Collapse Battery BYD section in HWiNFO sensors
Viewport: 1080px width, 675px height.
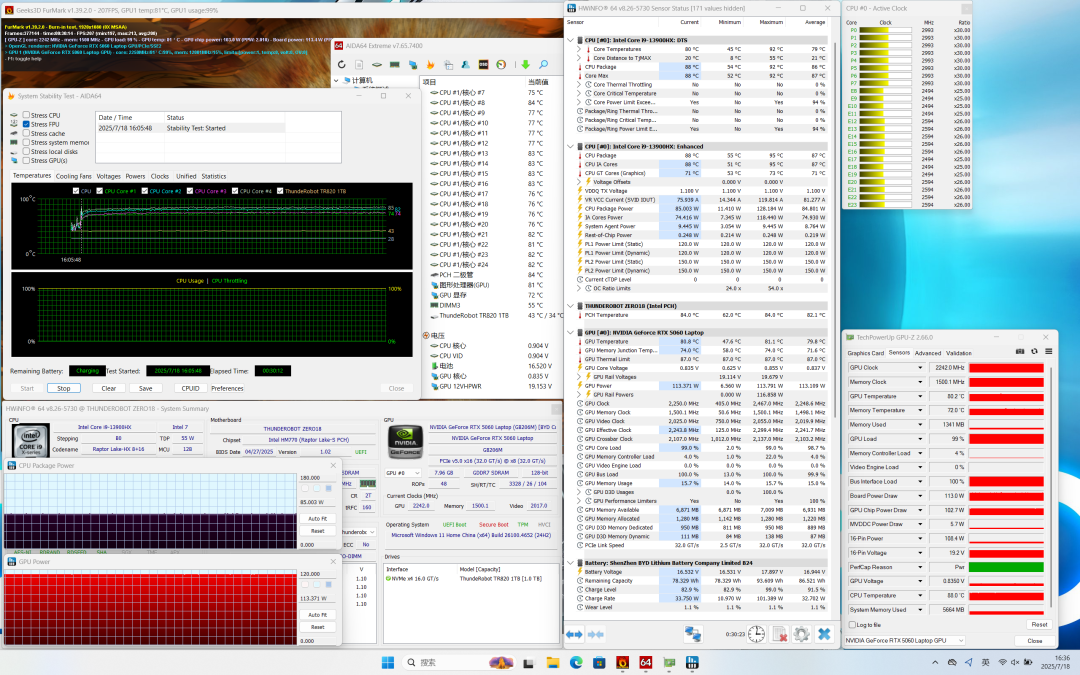click(x=571, y=563)
